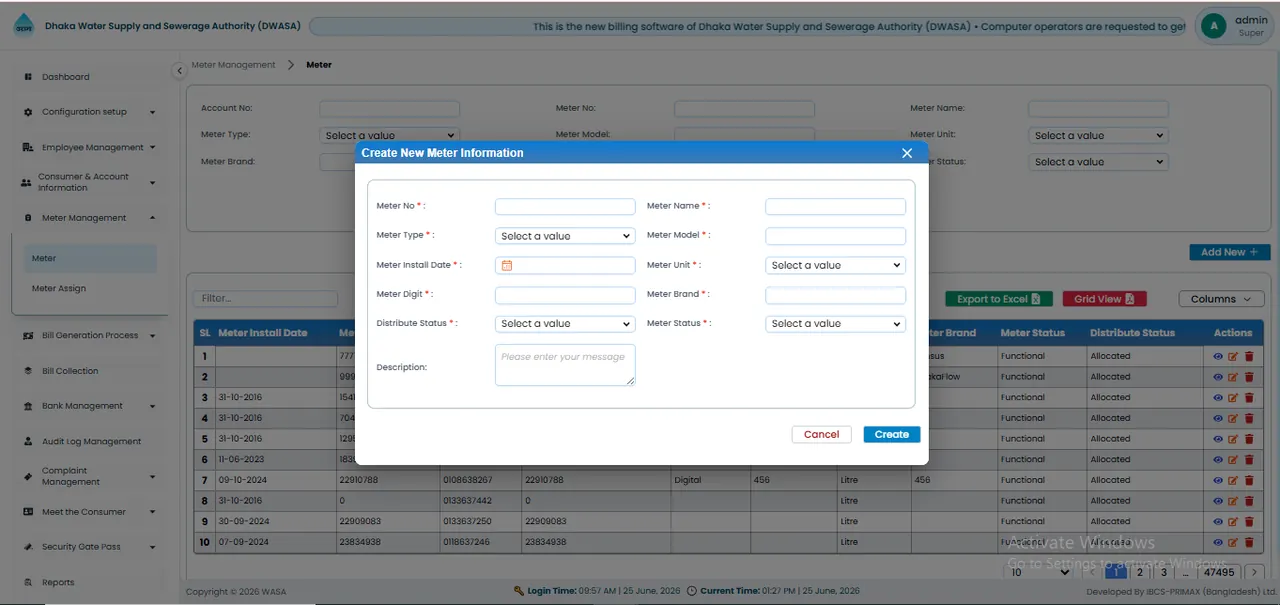This screenshot has height=605, width=1280.
Task: Open the Distribute Status dropdown in dialog
Action: pyautogui.click(x=565, y=324)
